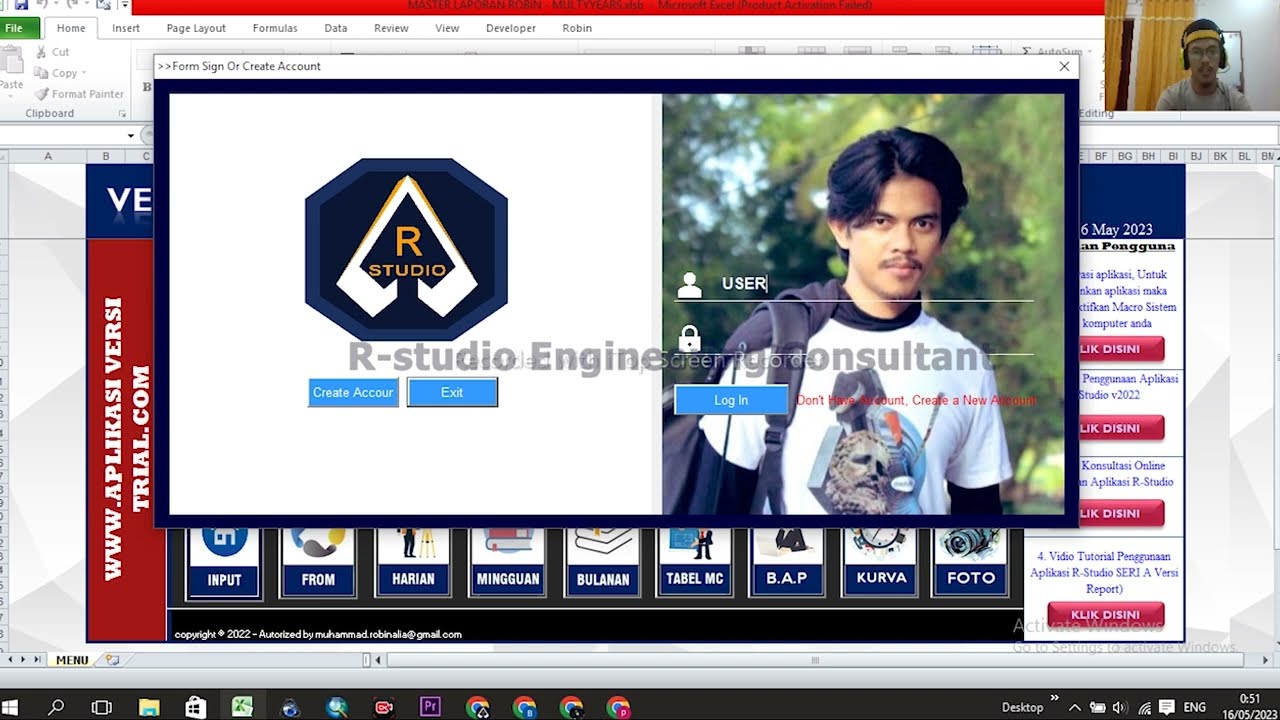Open the File tab in Excel
This screenshot has height=720, width=1280.
[14, 28]
